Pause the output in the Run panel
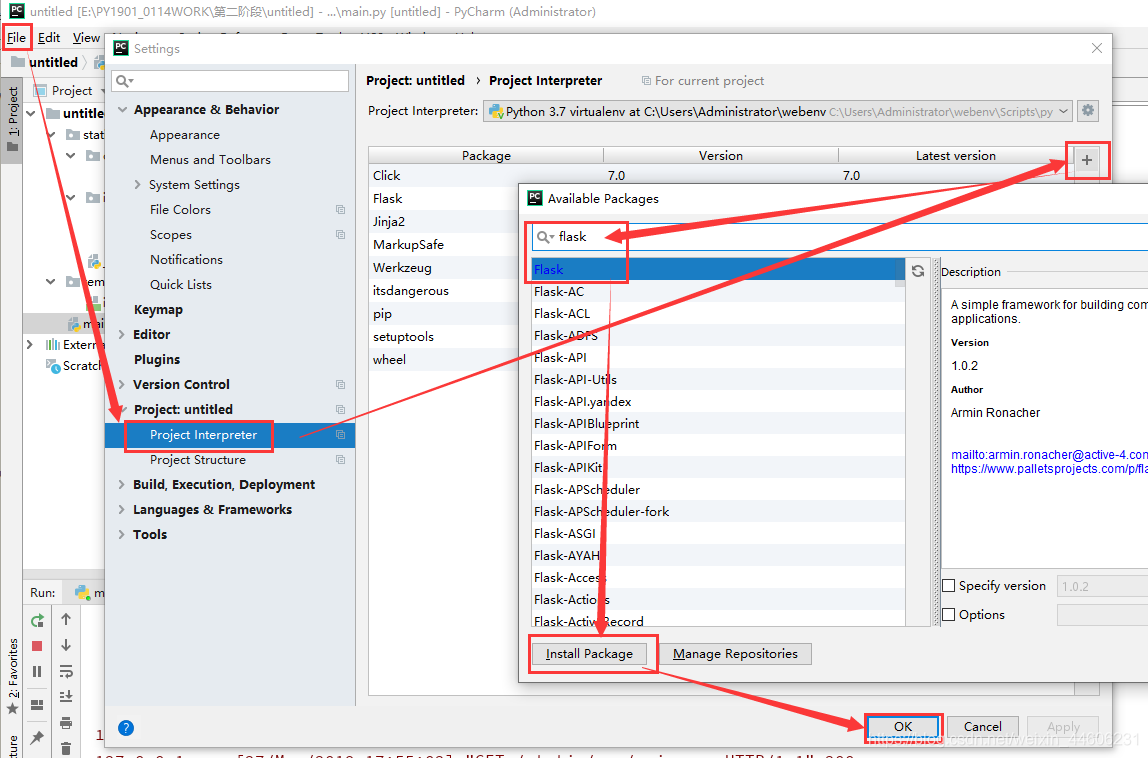 pyautogui.click(x=37, y=672)
